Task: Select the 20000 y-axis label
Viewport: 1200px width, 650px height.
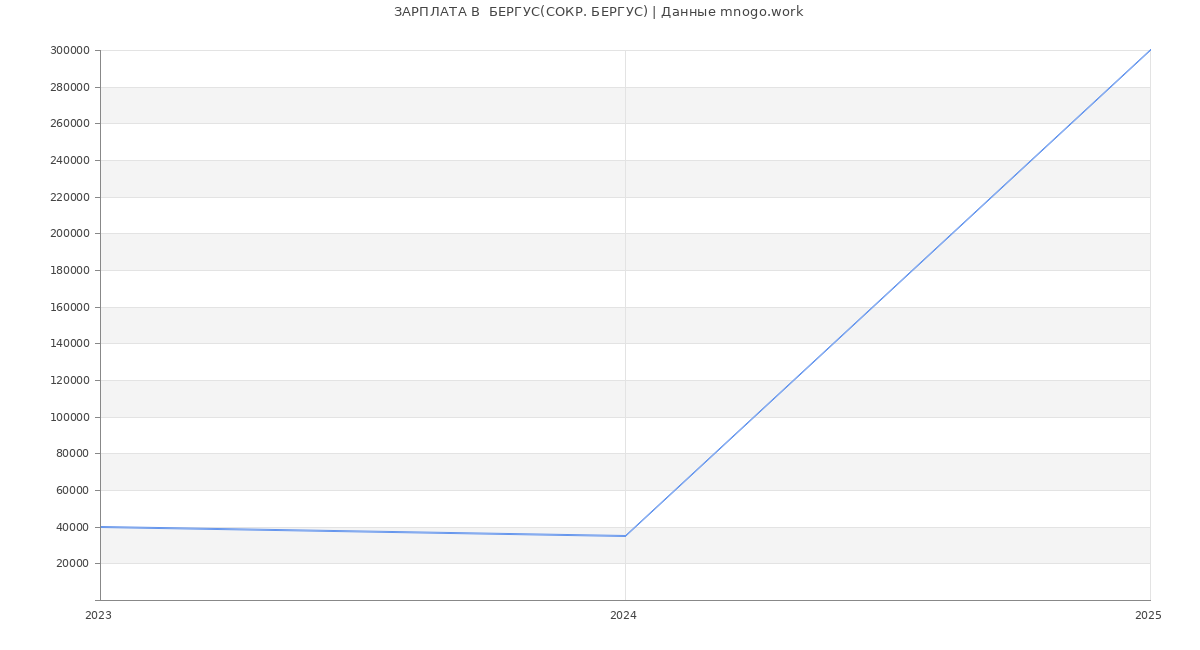Action: coord(72,564)
